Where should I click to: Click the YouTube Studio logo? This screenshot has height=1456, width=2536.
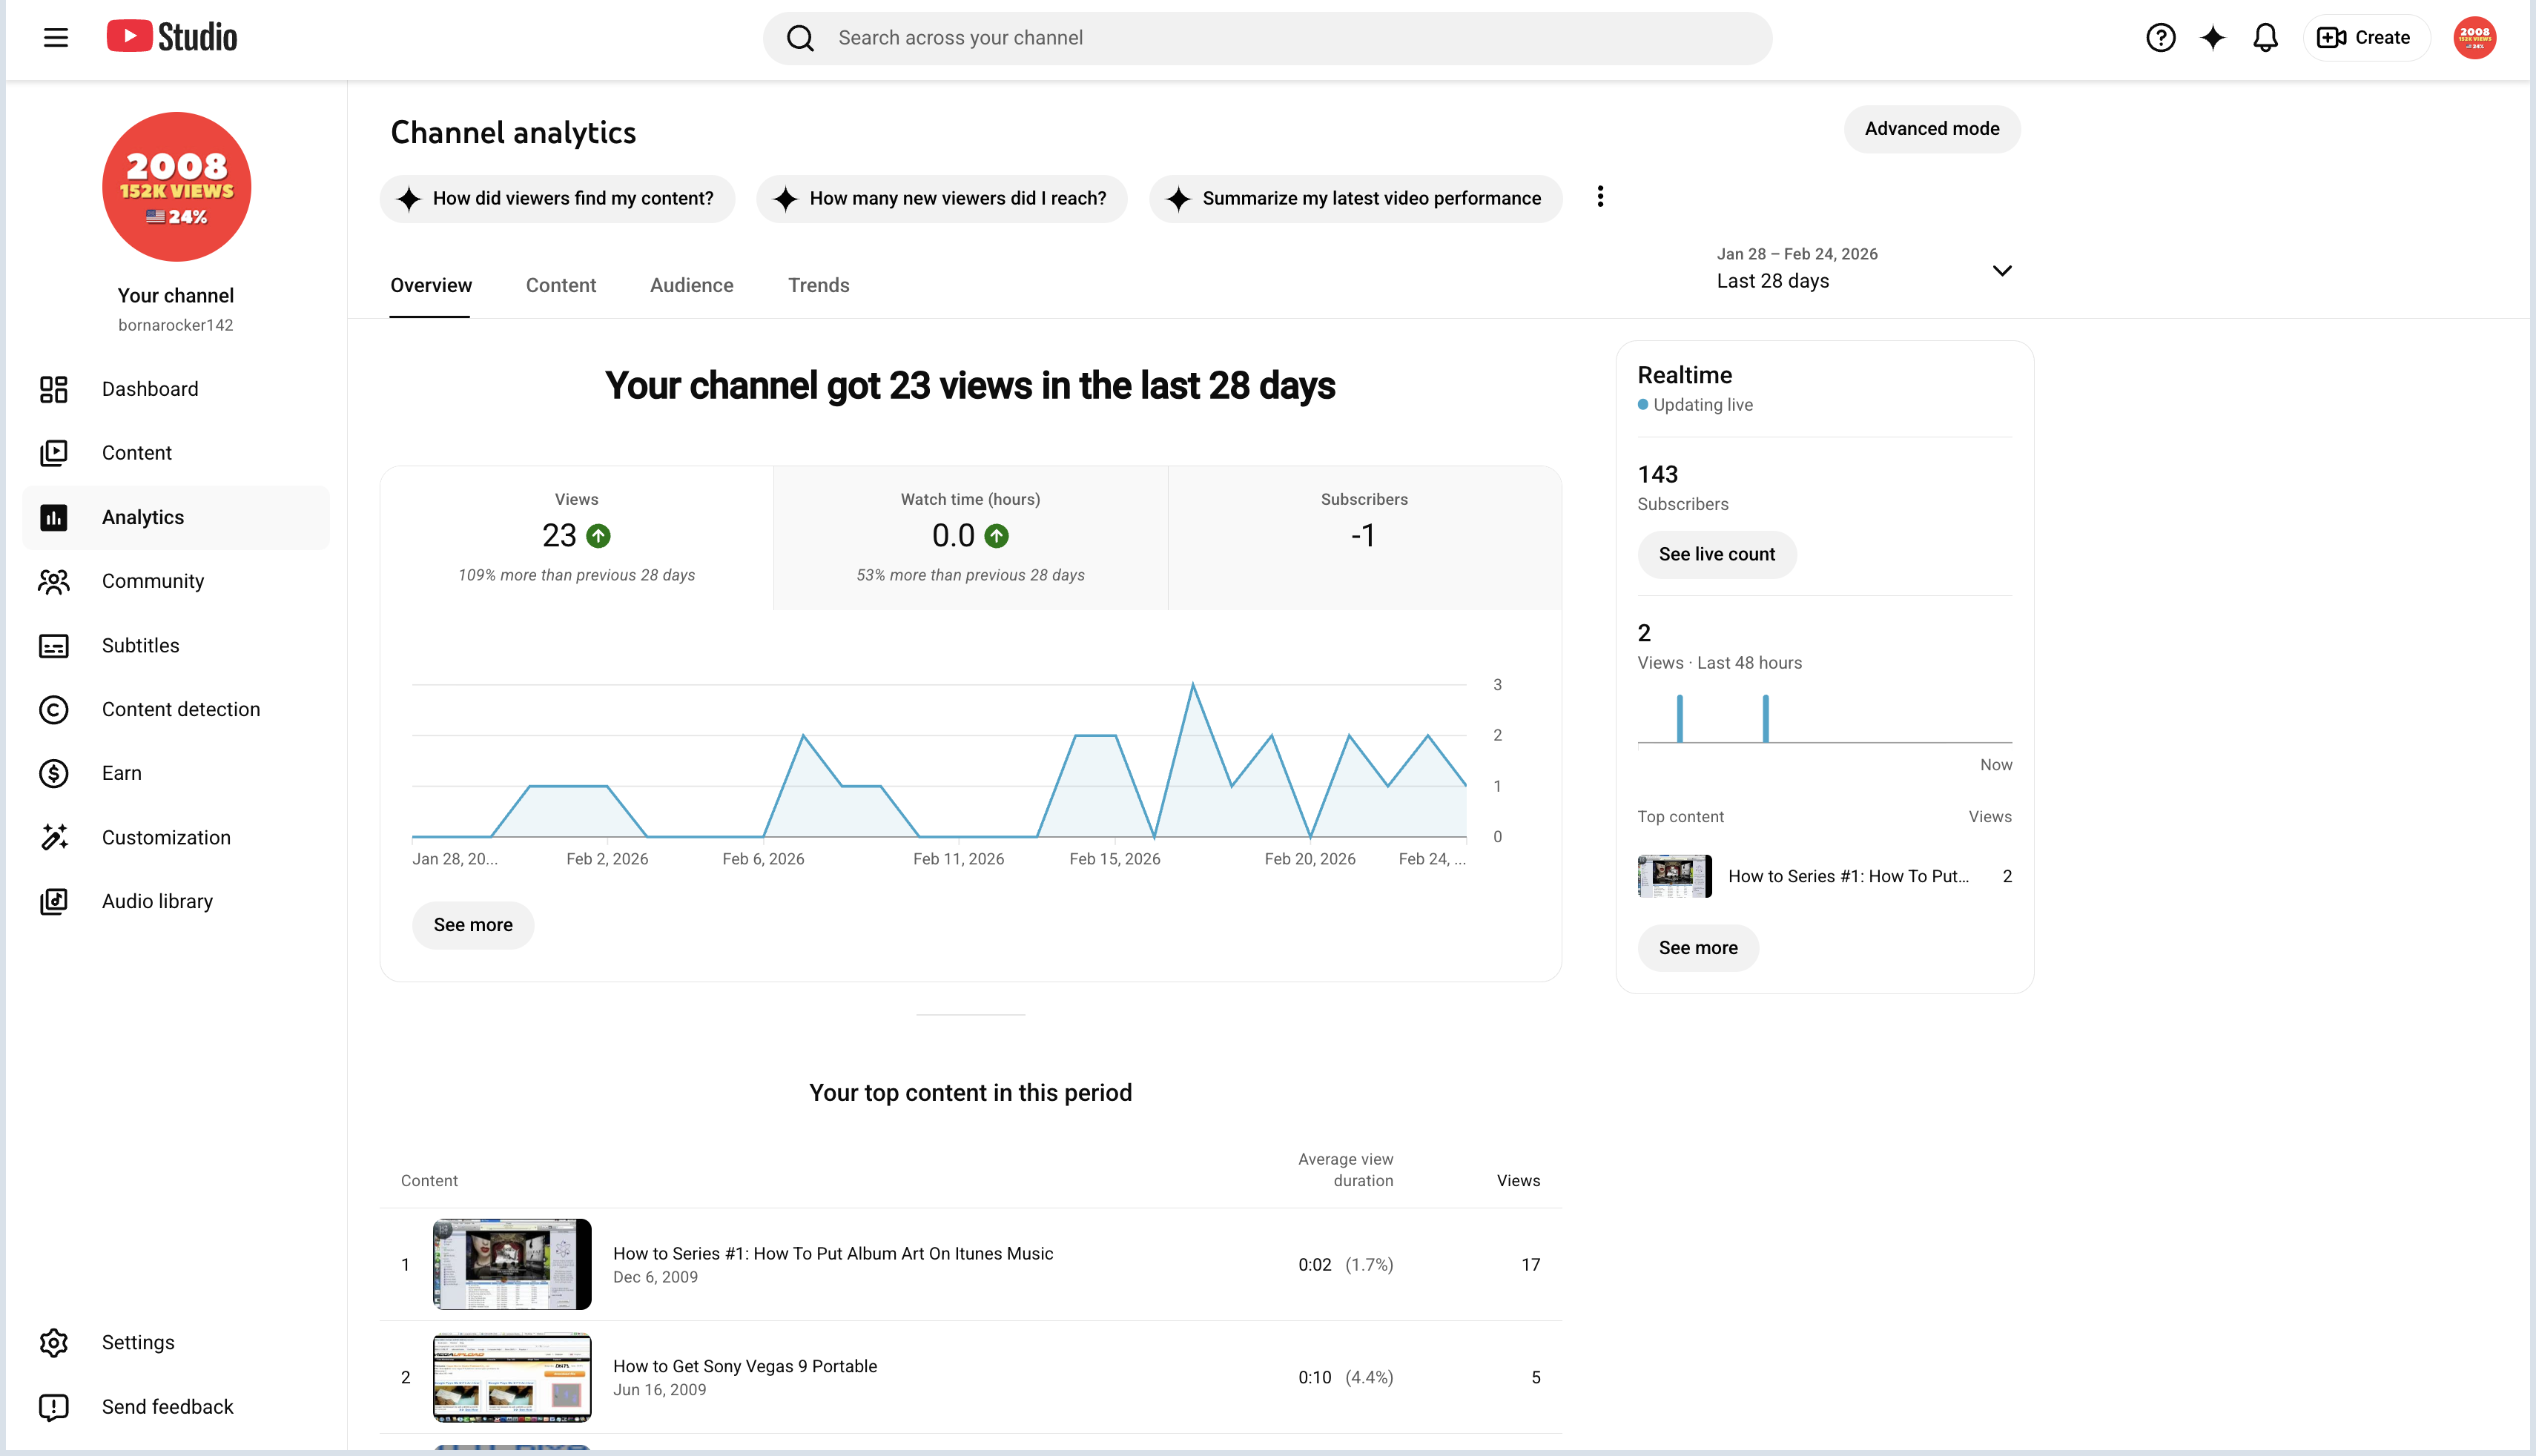[172, 37]
